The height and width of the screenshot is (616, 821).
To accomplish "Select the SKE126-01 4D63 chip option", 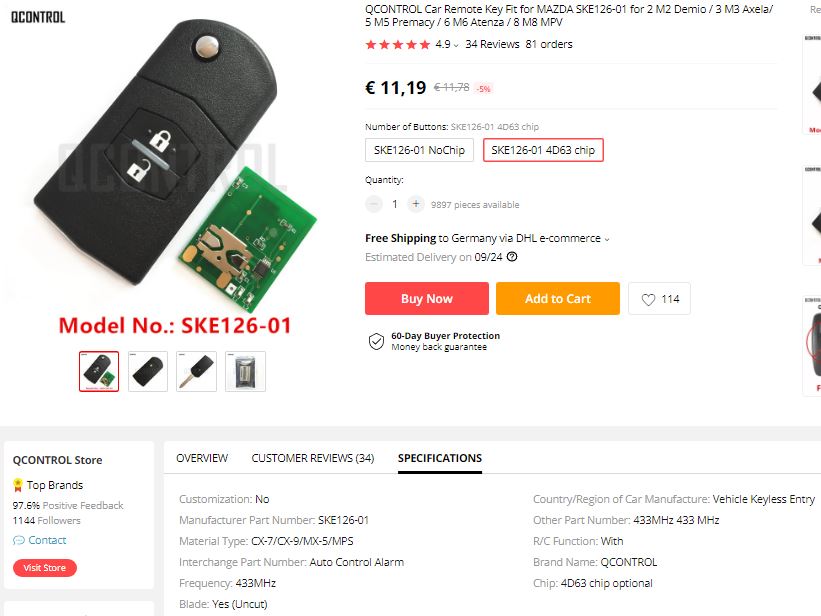I will tap(543, 150).
